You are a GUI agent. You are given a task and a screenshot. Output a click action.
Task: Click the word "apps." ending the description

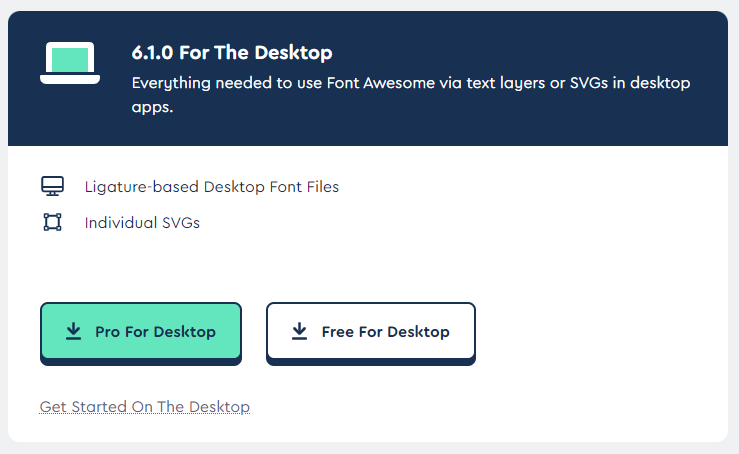point(153,107)
